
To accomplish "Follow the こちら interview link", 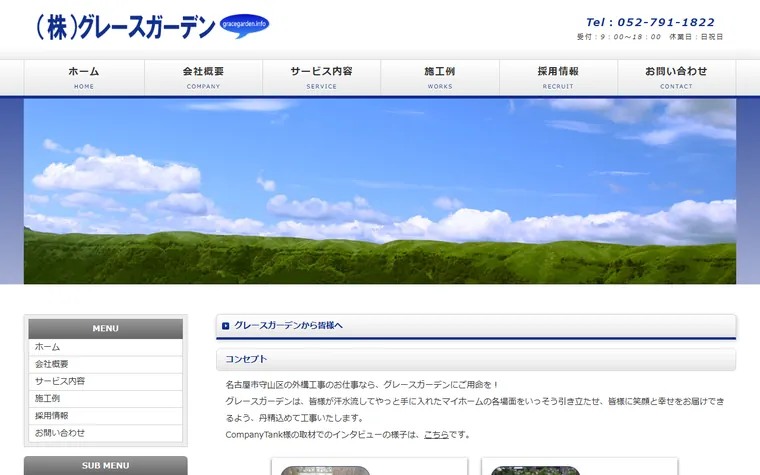I will pyautogui.click(x=436, y=435).
